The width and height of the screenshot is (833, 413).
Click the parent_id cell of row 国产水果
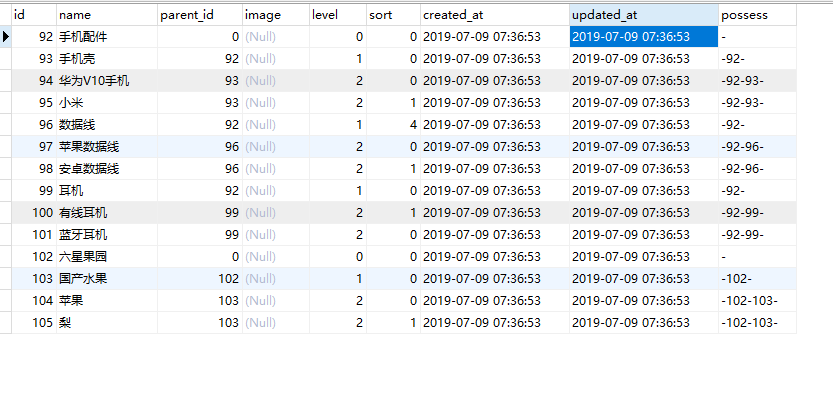[x=200, y=279]
